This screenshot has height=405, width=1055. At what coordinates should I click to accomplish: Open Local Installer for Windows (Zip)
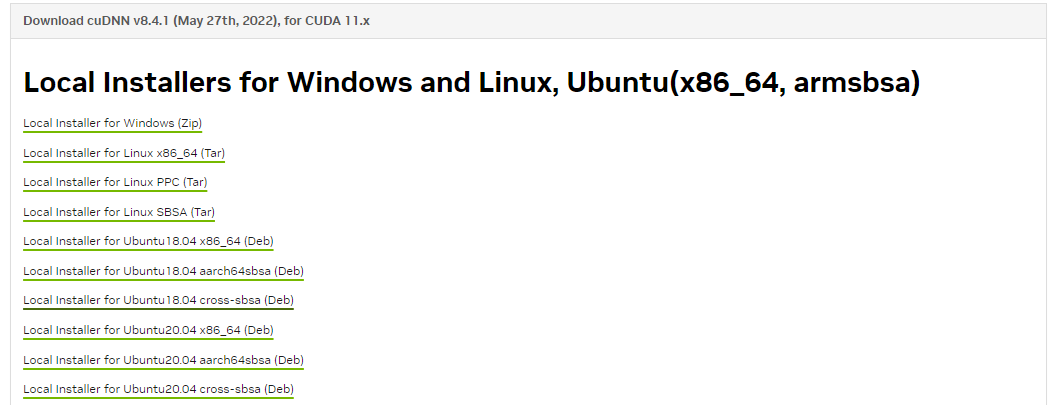[112, 124]
